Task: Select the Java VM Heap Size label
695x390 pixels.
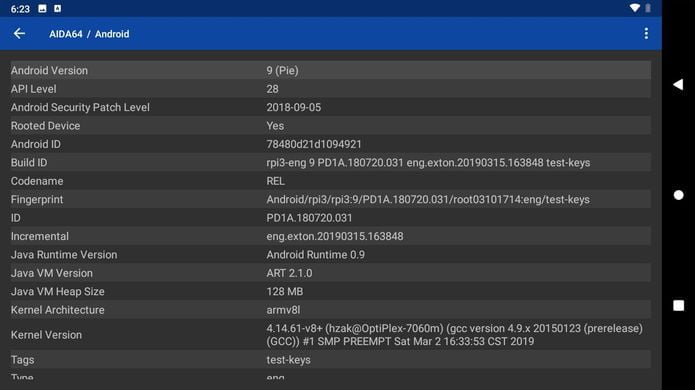Action: [x=58, y=292]
